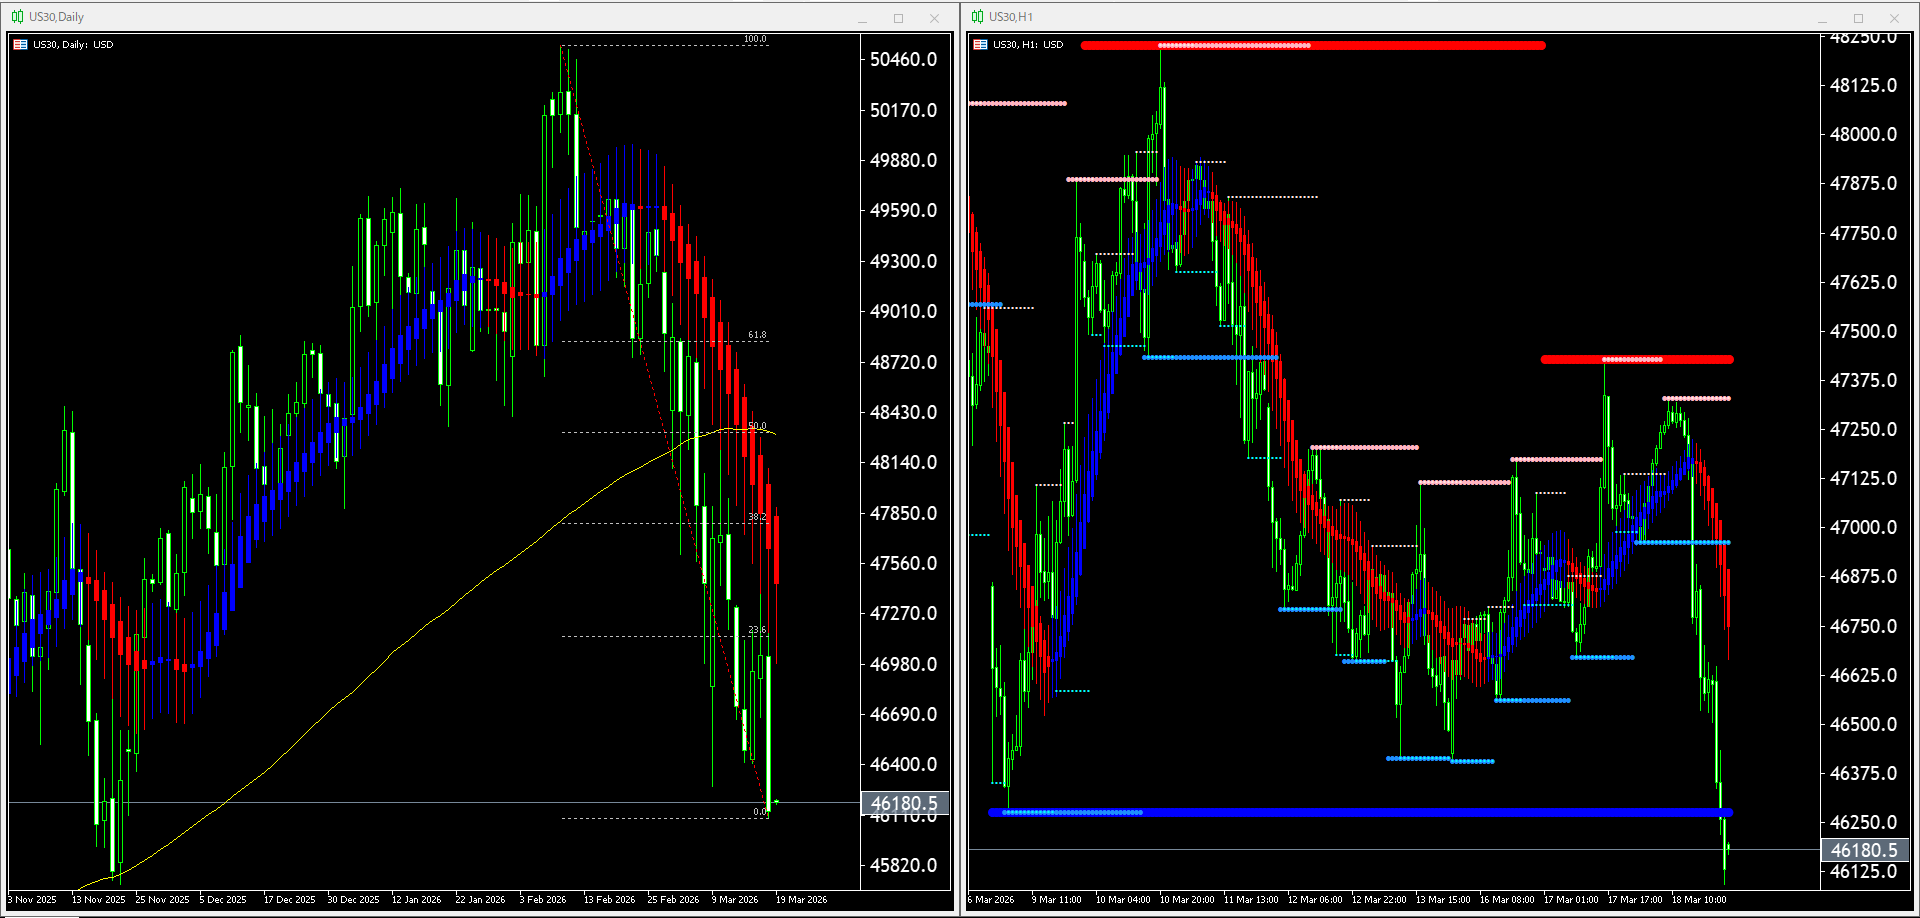Click the 11 Mar 13:00 time label
Viewport: 1920px width, 918px height.
(x=1251, y=900)
